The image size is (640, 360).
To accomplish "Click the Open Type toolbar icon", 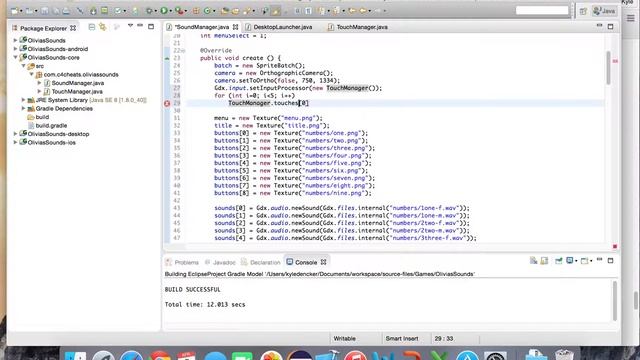I will click(225, 11).
